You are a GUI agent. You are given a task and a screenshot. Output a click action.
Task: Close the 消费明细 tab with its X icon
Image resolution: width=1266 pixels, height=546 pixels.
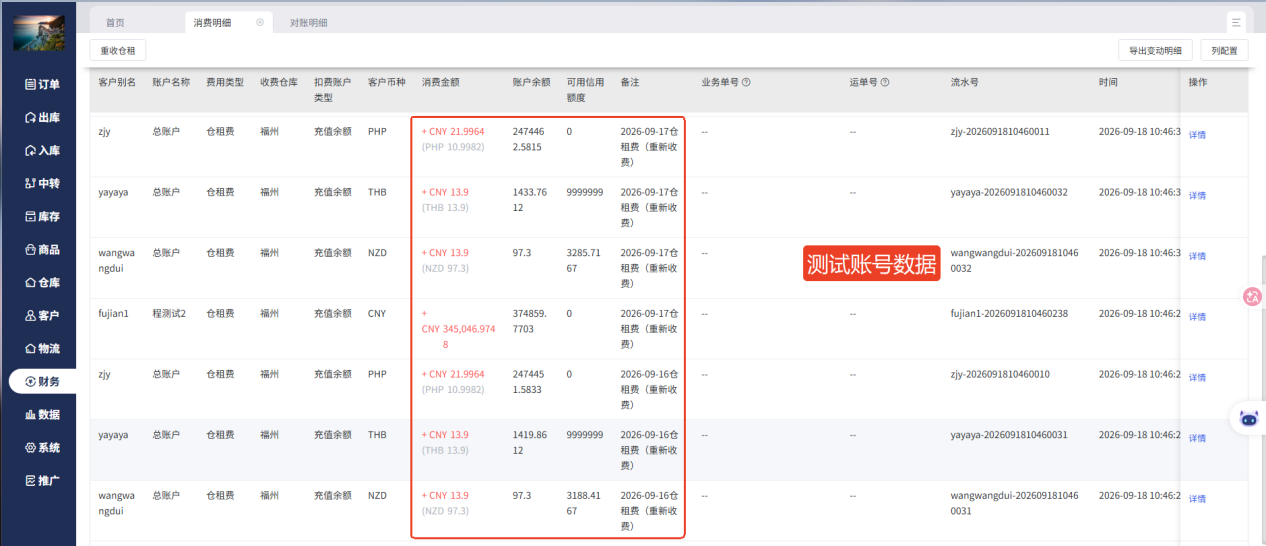pos(260,22)
